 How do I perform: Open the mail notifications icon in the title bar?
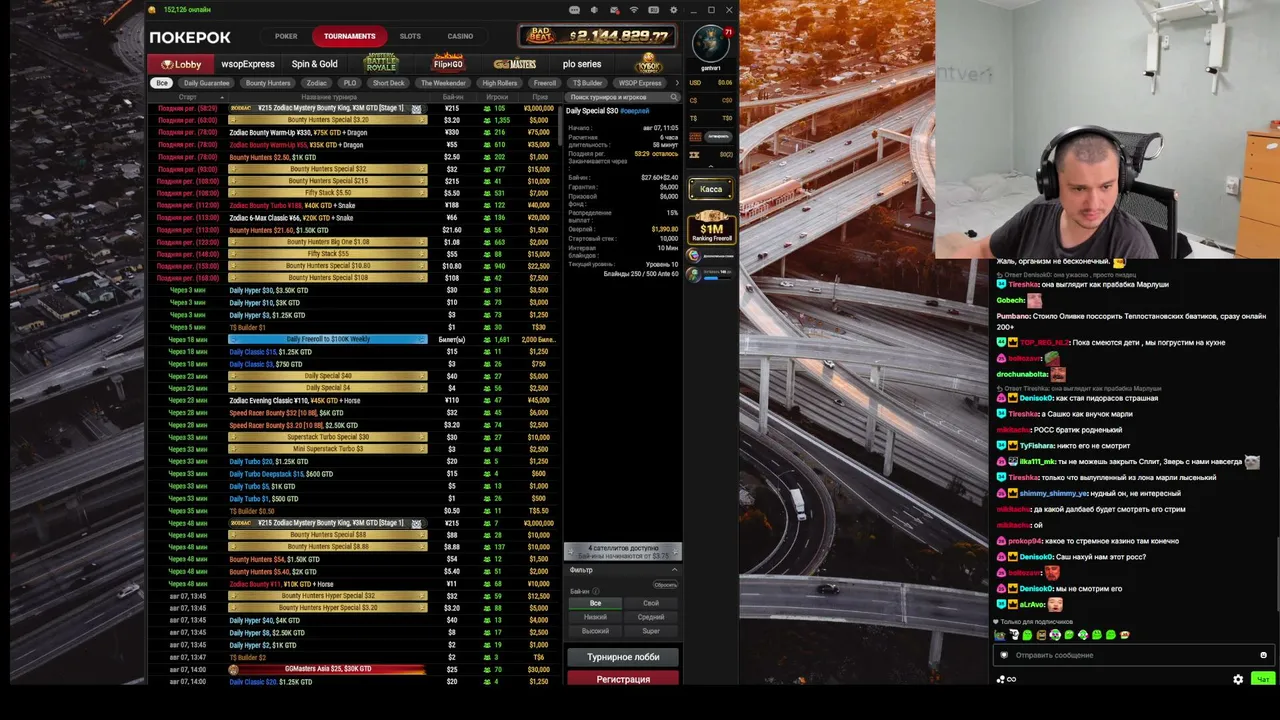tap(614, 10)
